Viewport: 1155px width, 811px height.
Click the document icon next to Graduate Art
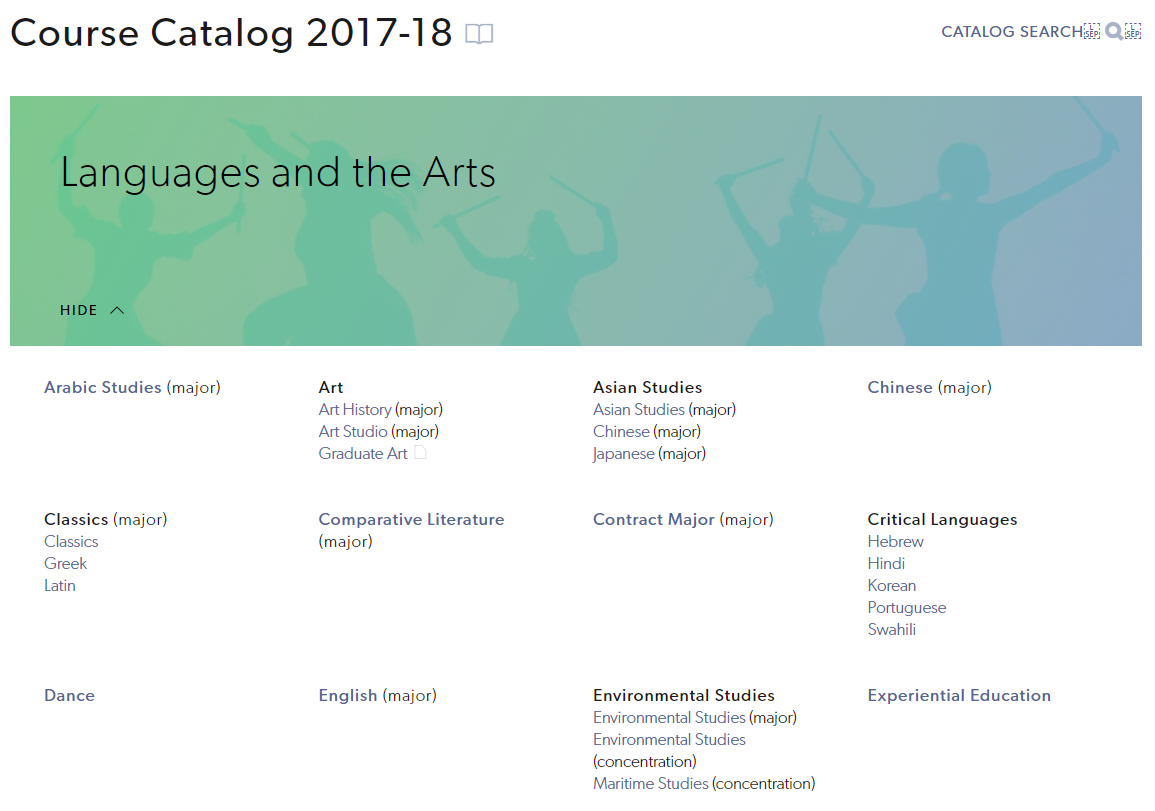420,452
